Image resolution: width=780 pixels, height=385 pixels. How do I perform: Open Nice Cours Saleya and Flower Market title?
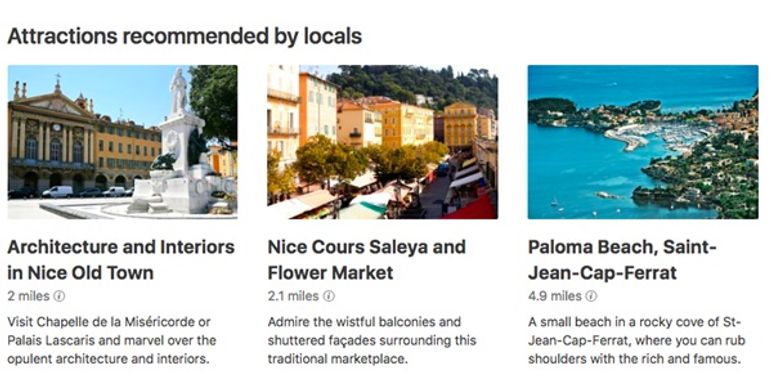coord(367,260)
